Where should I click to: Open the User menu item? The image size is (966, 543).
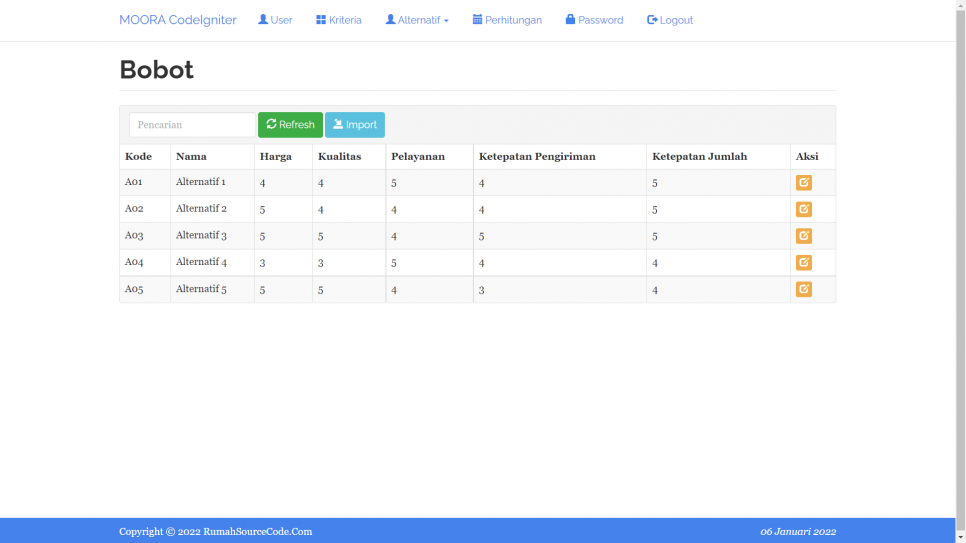click(275, 20)
